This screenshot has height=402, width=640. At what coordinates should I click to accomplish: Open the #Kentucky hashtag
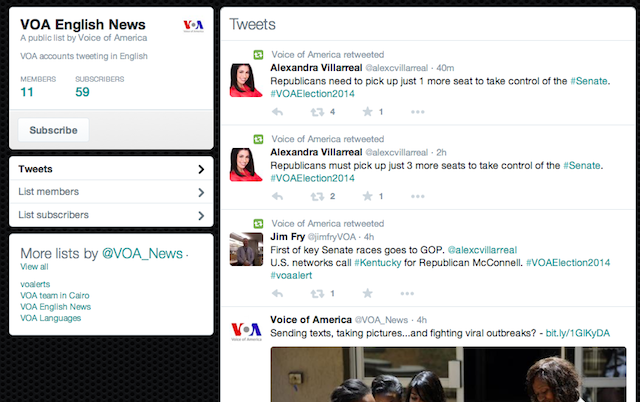click(x=378, y=263)
